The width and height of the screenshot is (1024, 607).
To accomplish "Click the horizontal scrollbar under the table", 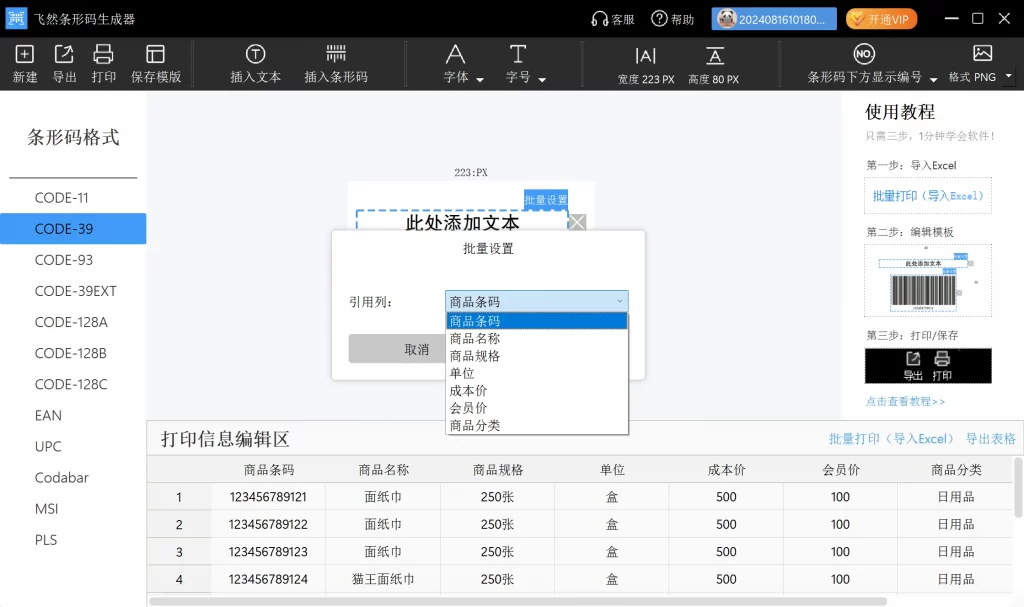I will pos(518,601).
